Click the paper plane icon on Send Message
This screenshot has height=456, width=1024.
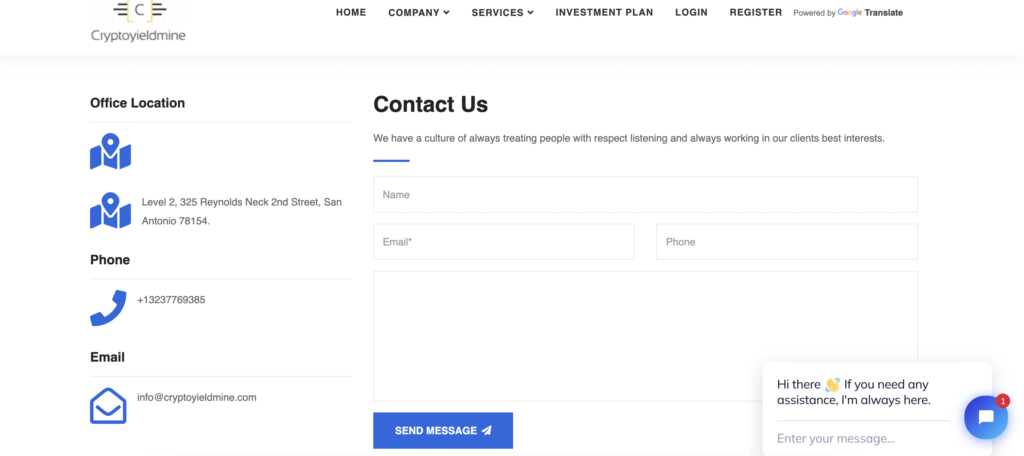point(487,431)
